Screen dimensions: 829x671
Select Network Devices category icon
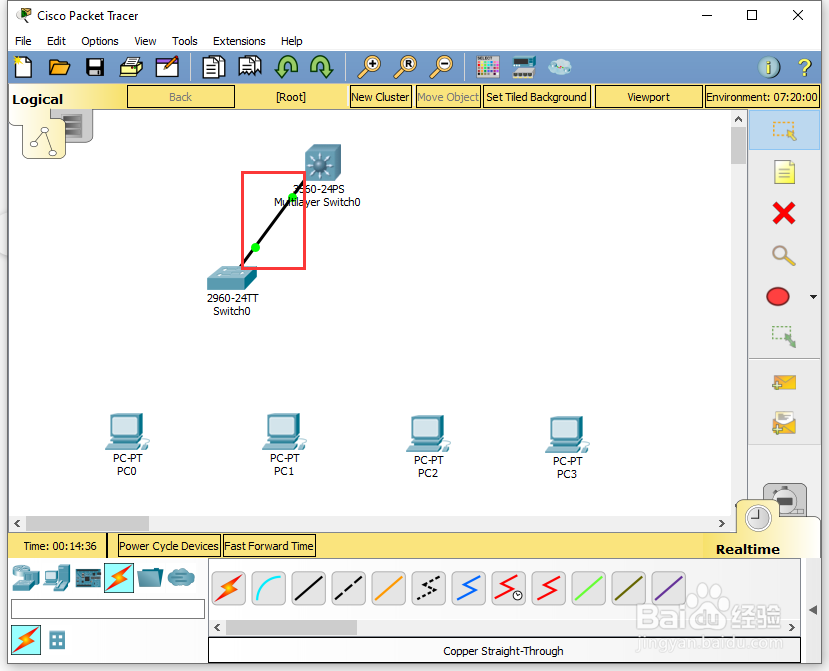coord(25,578)
